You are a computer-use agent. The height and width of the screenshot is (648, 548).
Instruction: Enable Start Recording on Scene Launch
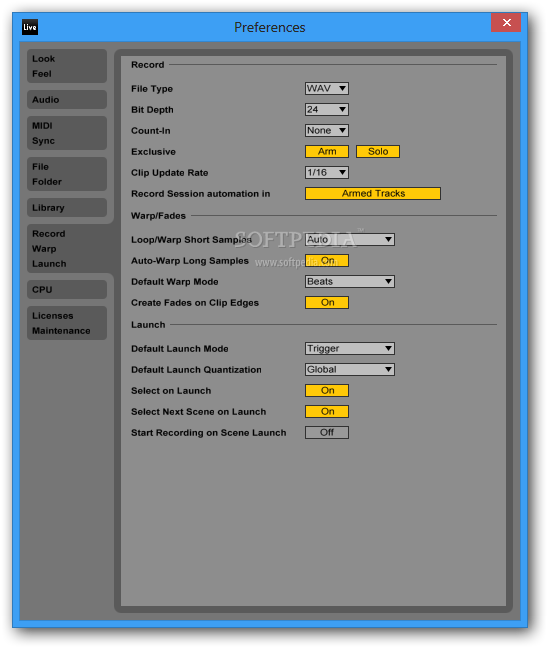pos(327,433)
